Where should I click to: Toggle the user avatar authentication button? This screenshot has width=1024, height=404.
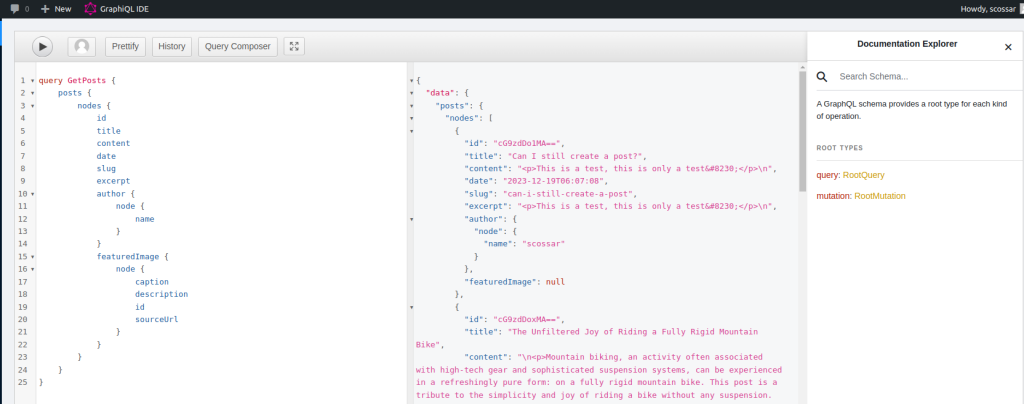(x=82, y=46)
